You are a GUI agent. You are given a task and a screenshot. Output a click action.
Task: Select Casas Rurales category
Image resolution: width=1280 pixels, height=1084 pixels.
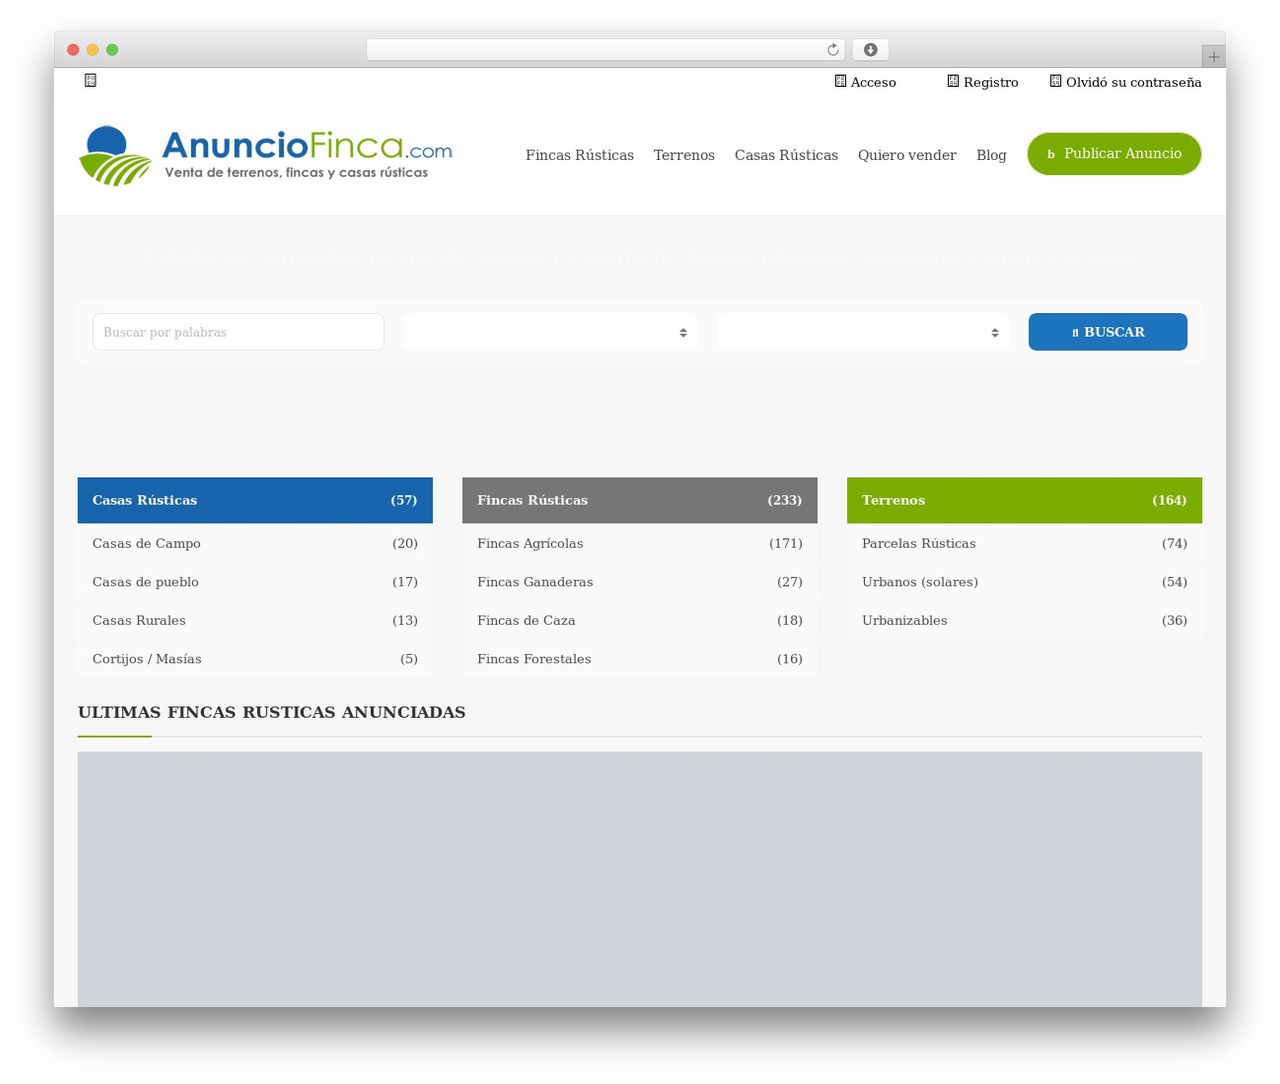[x=255, y=620]
